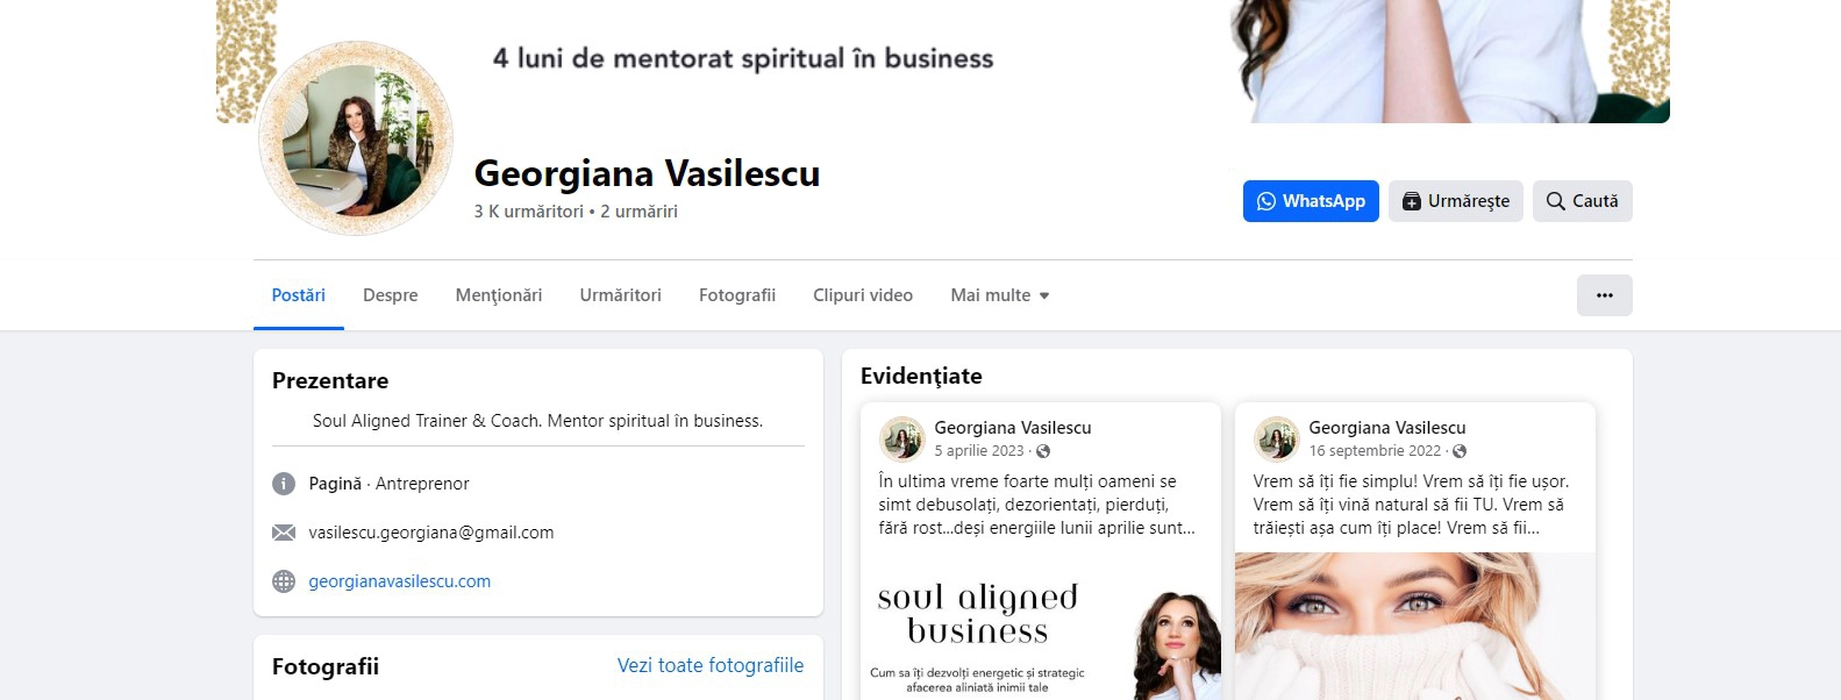Open the Caută search button
The height and width of the screenshot is (700, 1841).
tap(1582, 201)
